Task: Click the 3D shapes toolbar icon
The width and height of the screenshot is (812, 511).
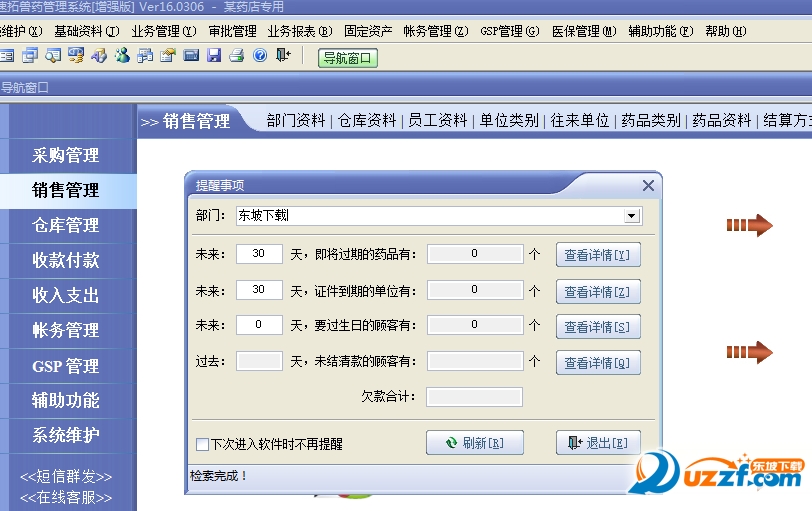Action: [x=99, y=55]
